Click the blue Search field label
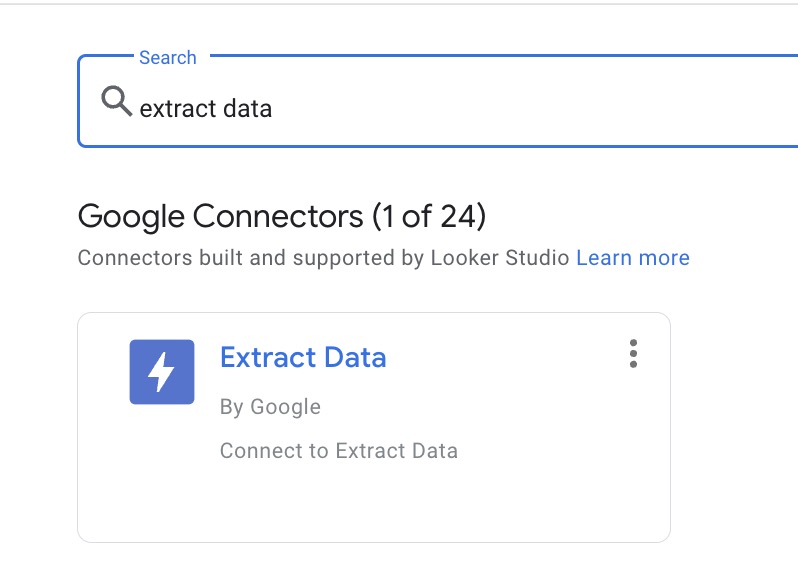The height and width of the screenshot is (568, 798). point(167,58)
